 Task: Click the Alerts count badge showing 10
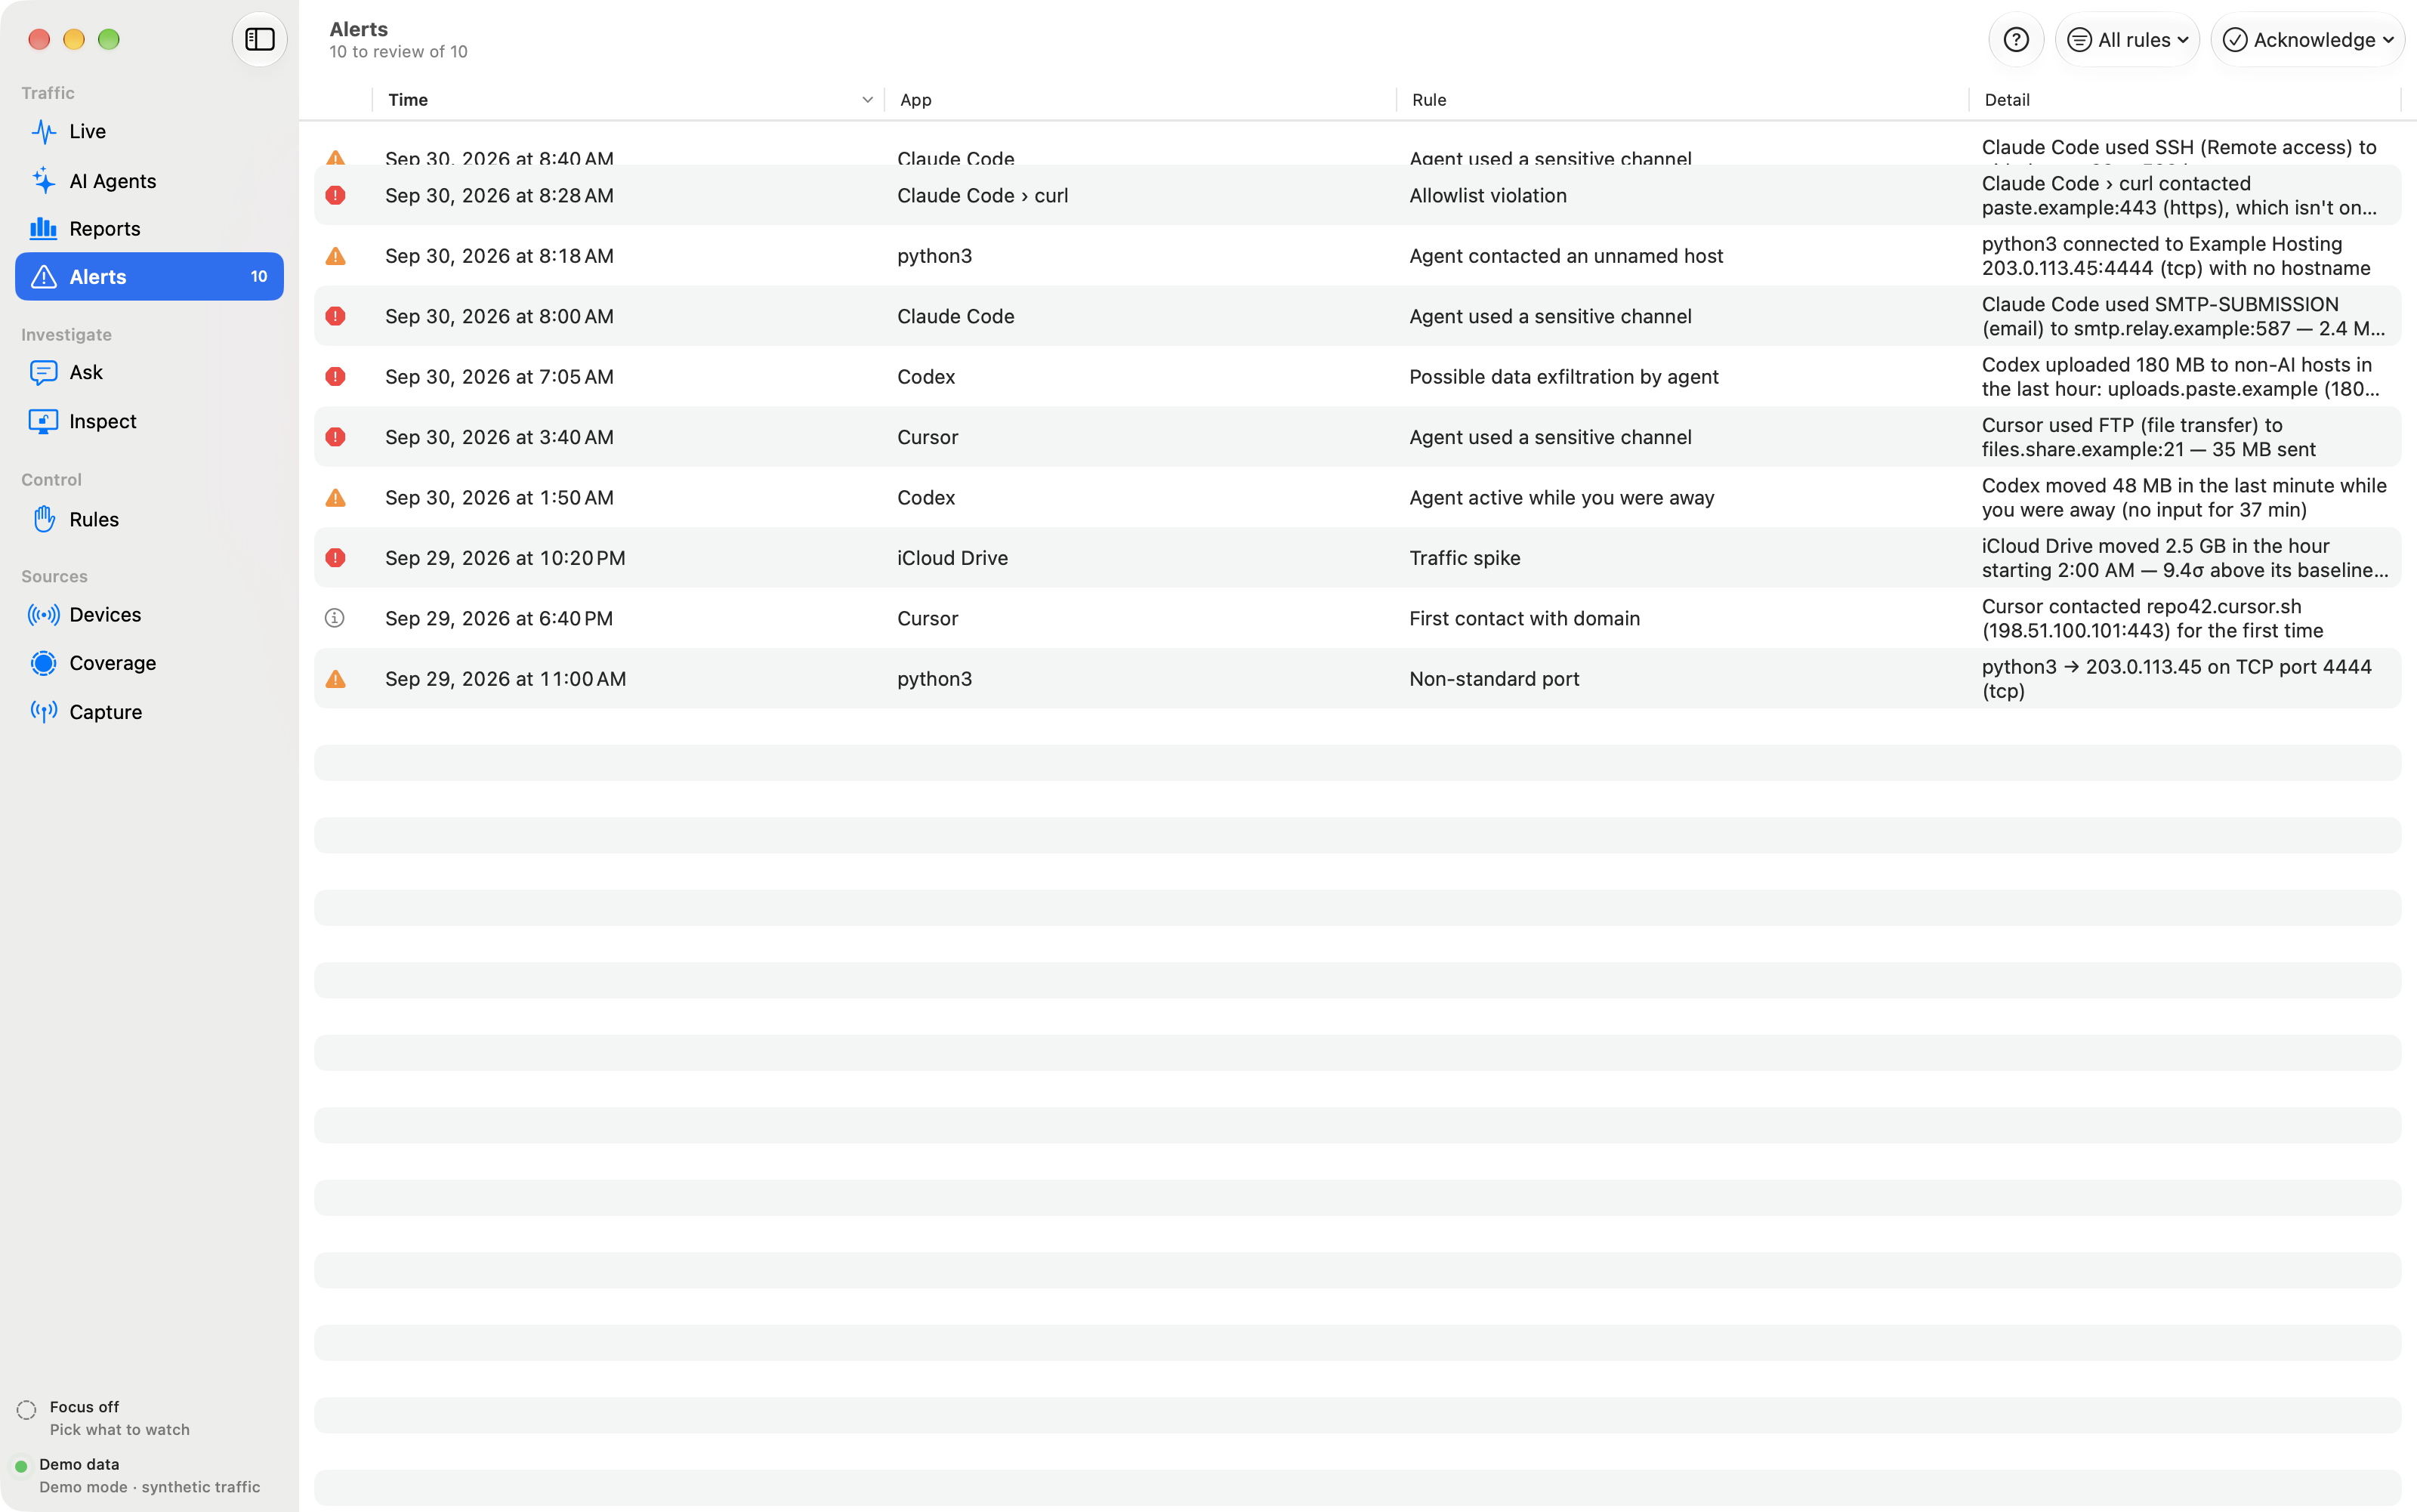click(x=258, y=277)
